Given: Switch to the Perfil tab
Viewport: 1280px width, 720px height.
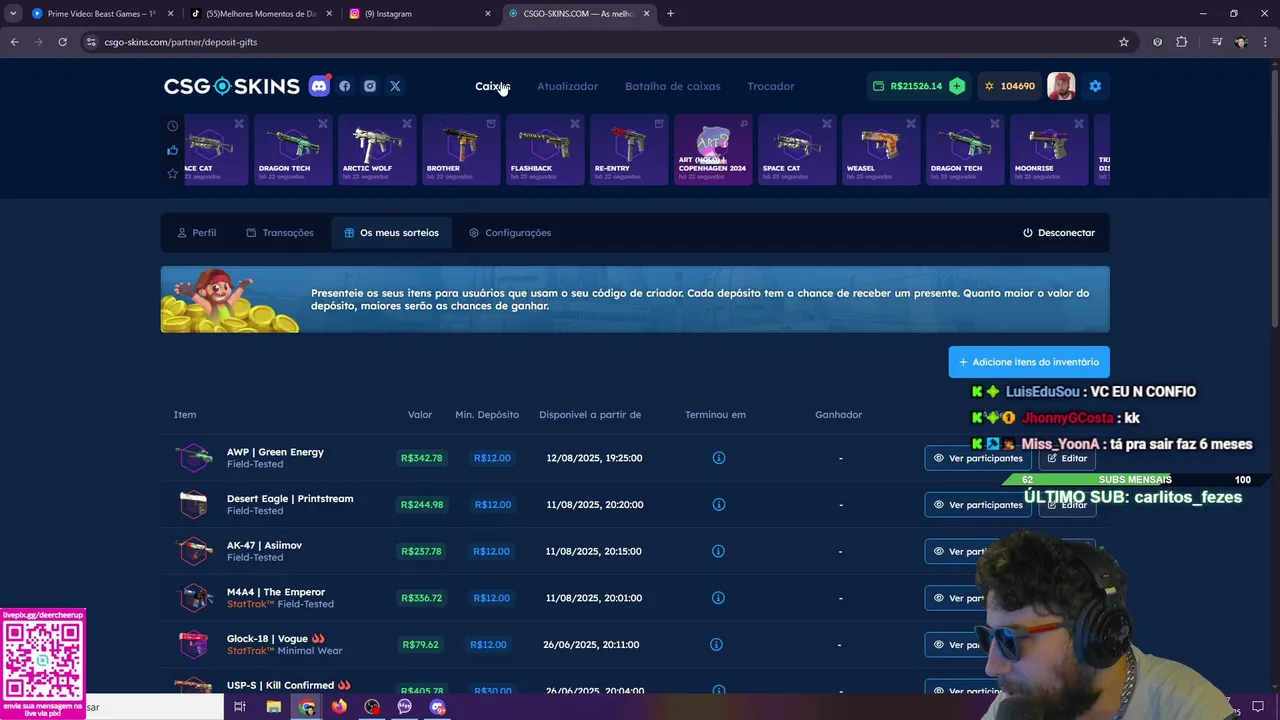Looking at the screenshot, I should (196, 233).
